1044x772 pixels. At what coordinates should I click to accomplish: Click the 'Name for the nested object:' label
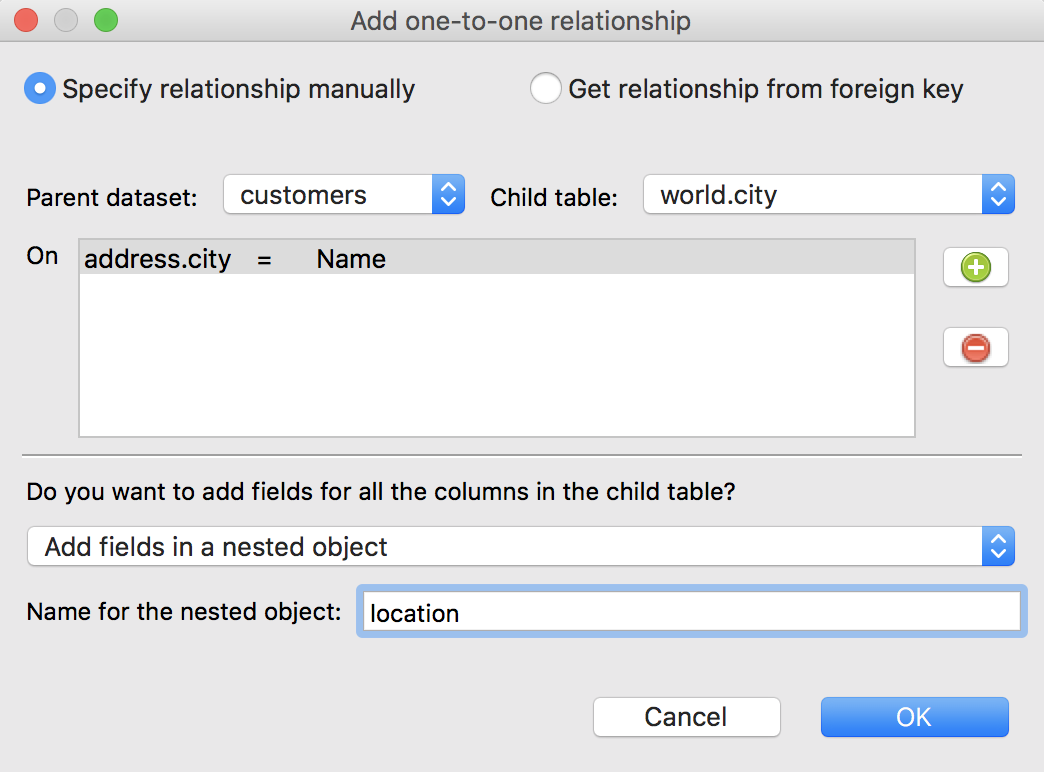(184, 612)
